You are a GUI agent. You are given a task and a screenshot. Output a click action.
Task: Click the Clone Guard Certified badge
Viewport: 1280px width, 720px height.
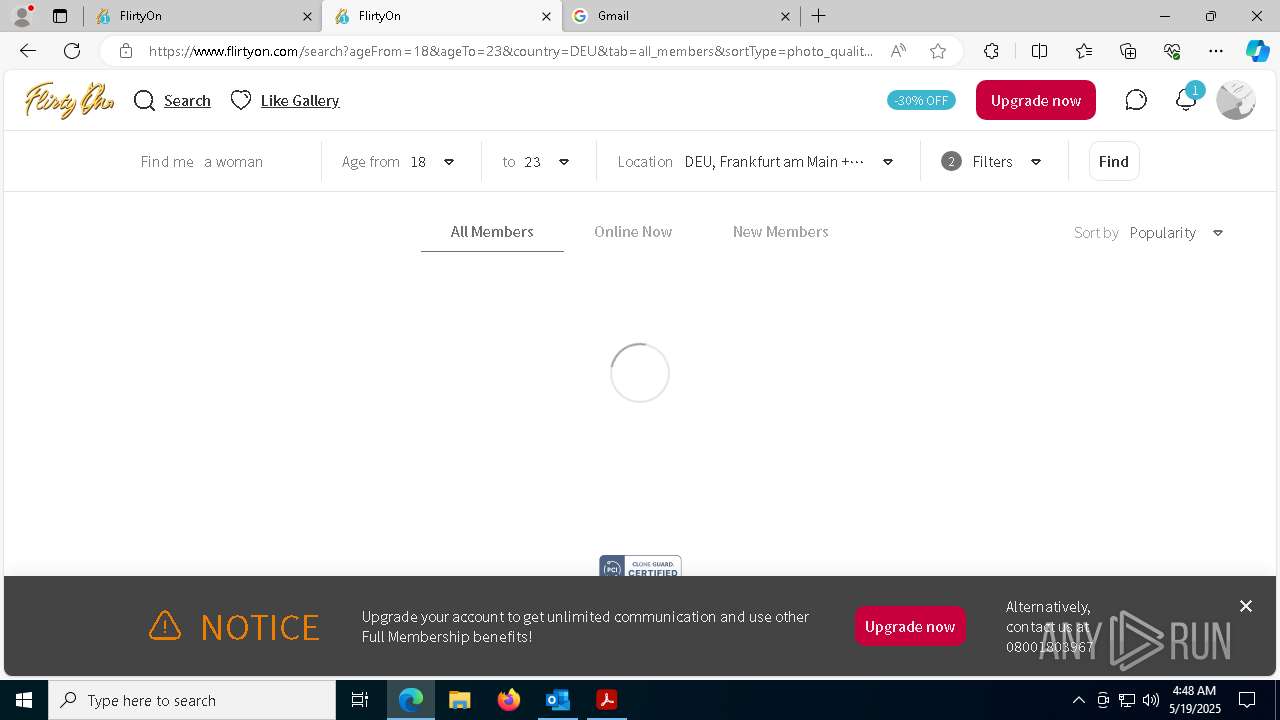coord(640,567)
